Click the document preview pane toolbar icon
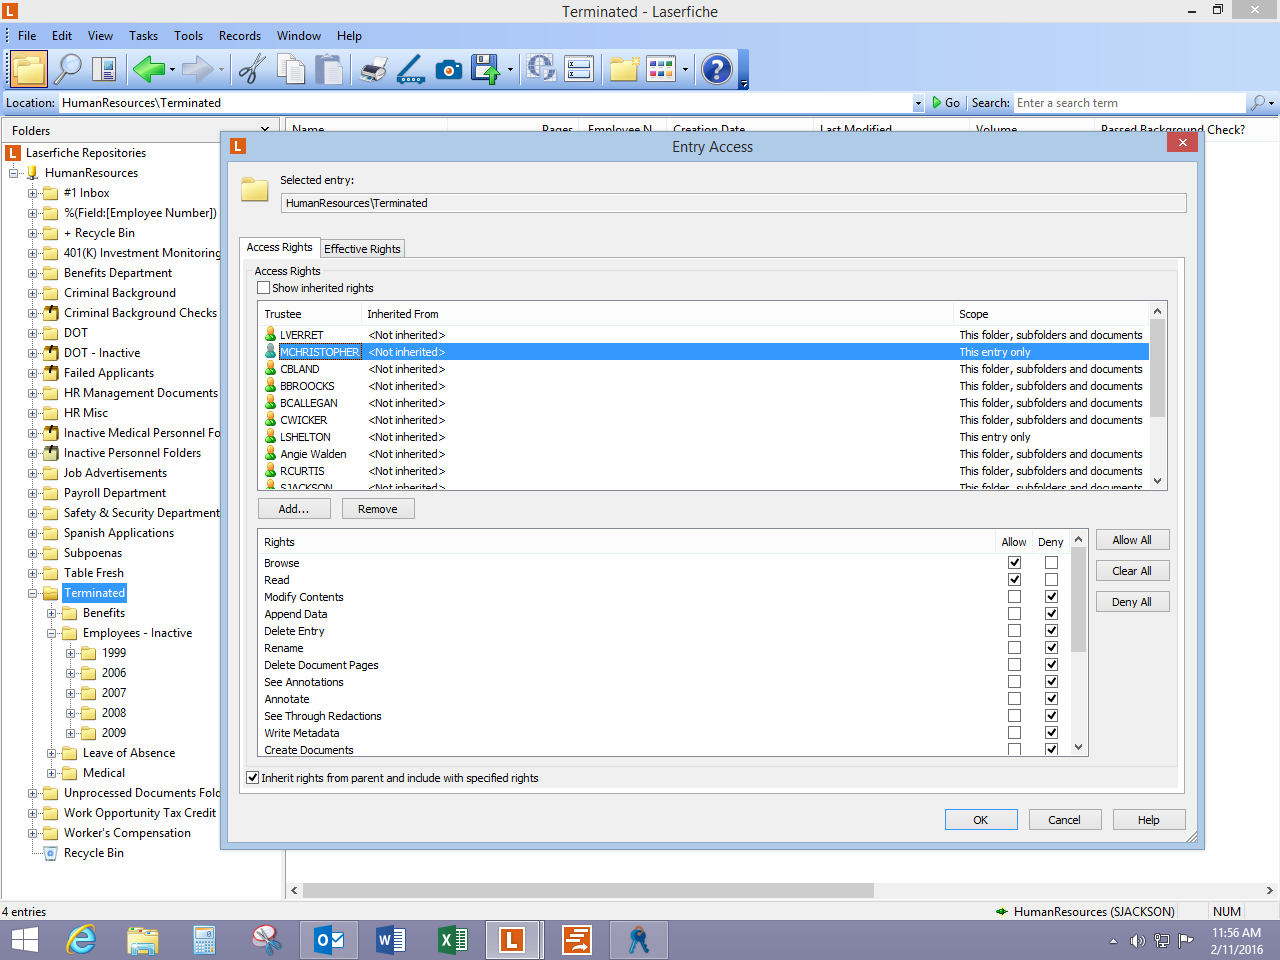The image size is (1280, 960). click(104, 69)
